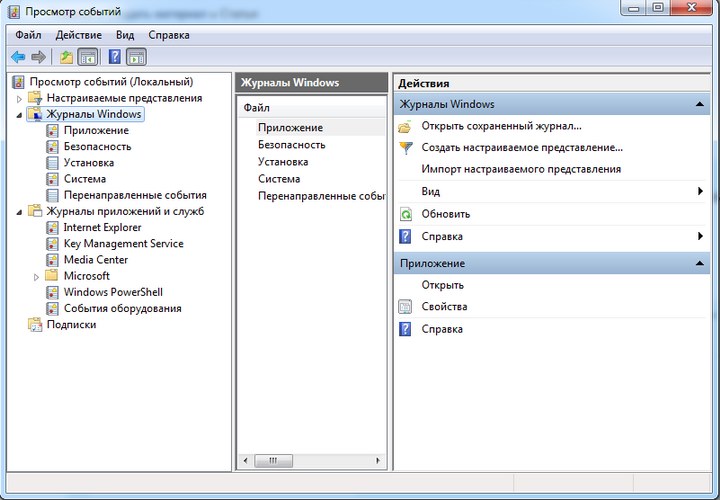Expand Настраиваемые представления tree node
Screen dimensions: 720x500
coord(19,99)
